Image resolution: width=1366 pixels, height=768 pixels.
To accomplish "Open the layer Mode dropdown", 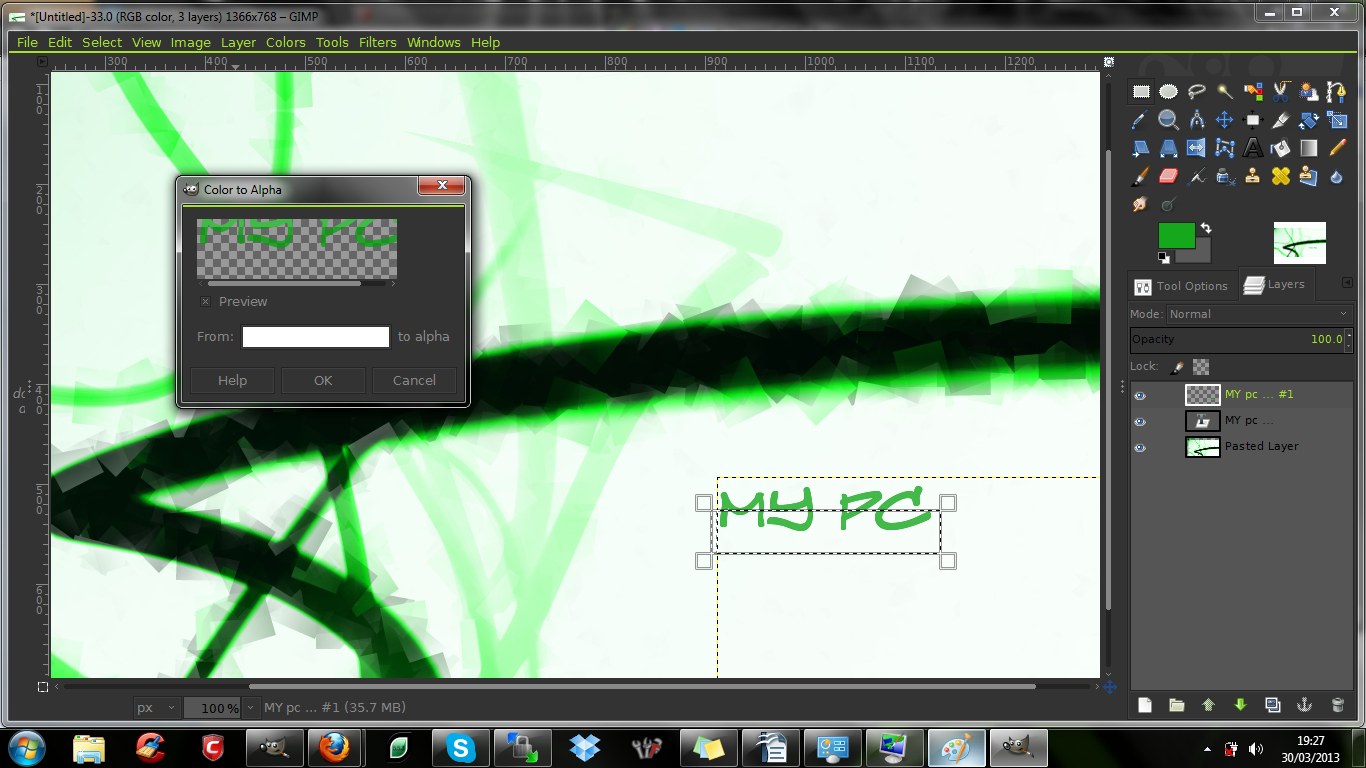I will tap(1258, 314).
